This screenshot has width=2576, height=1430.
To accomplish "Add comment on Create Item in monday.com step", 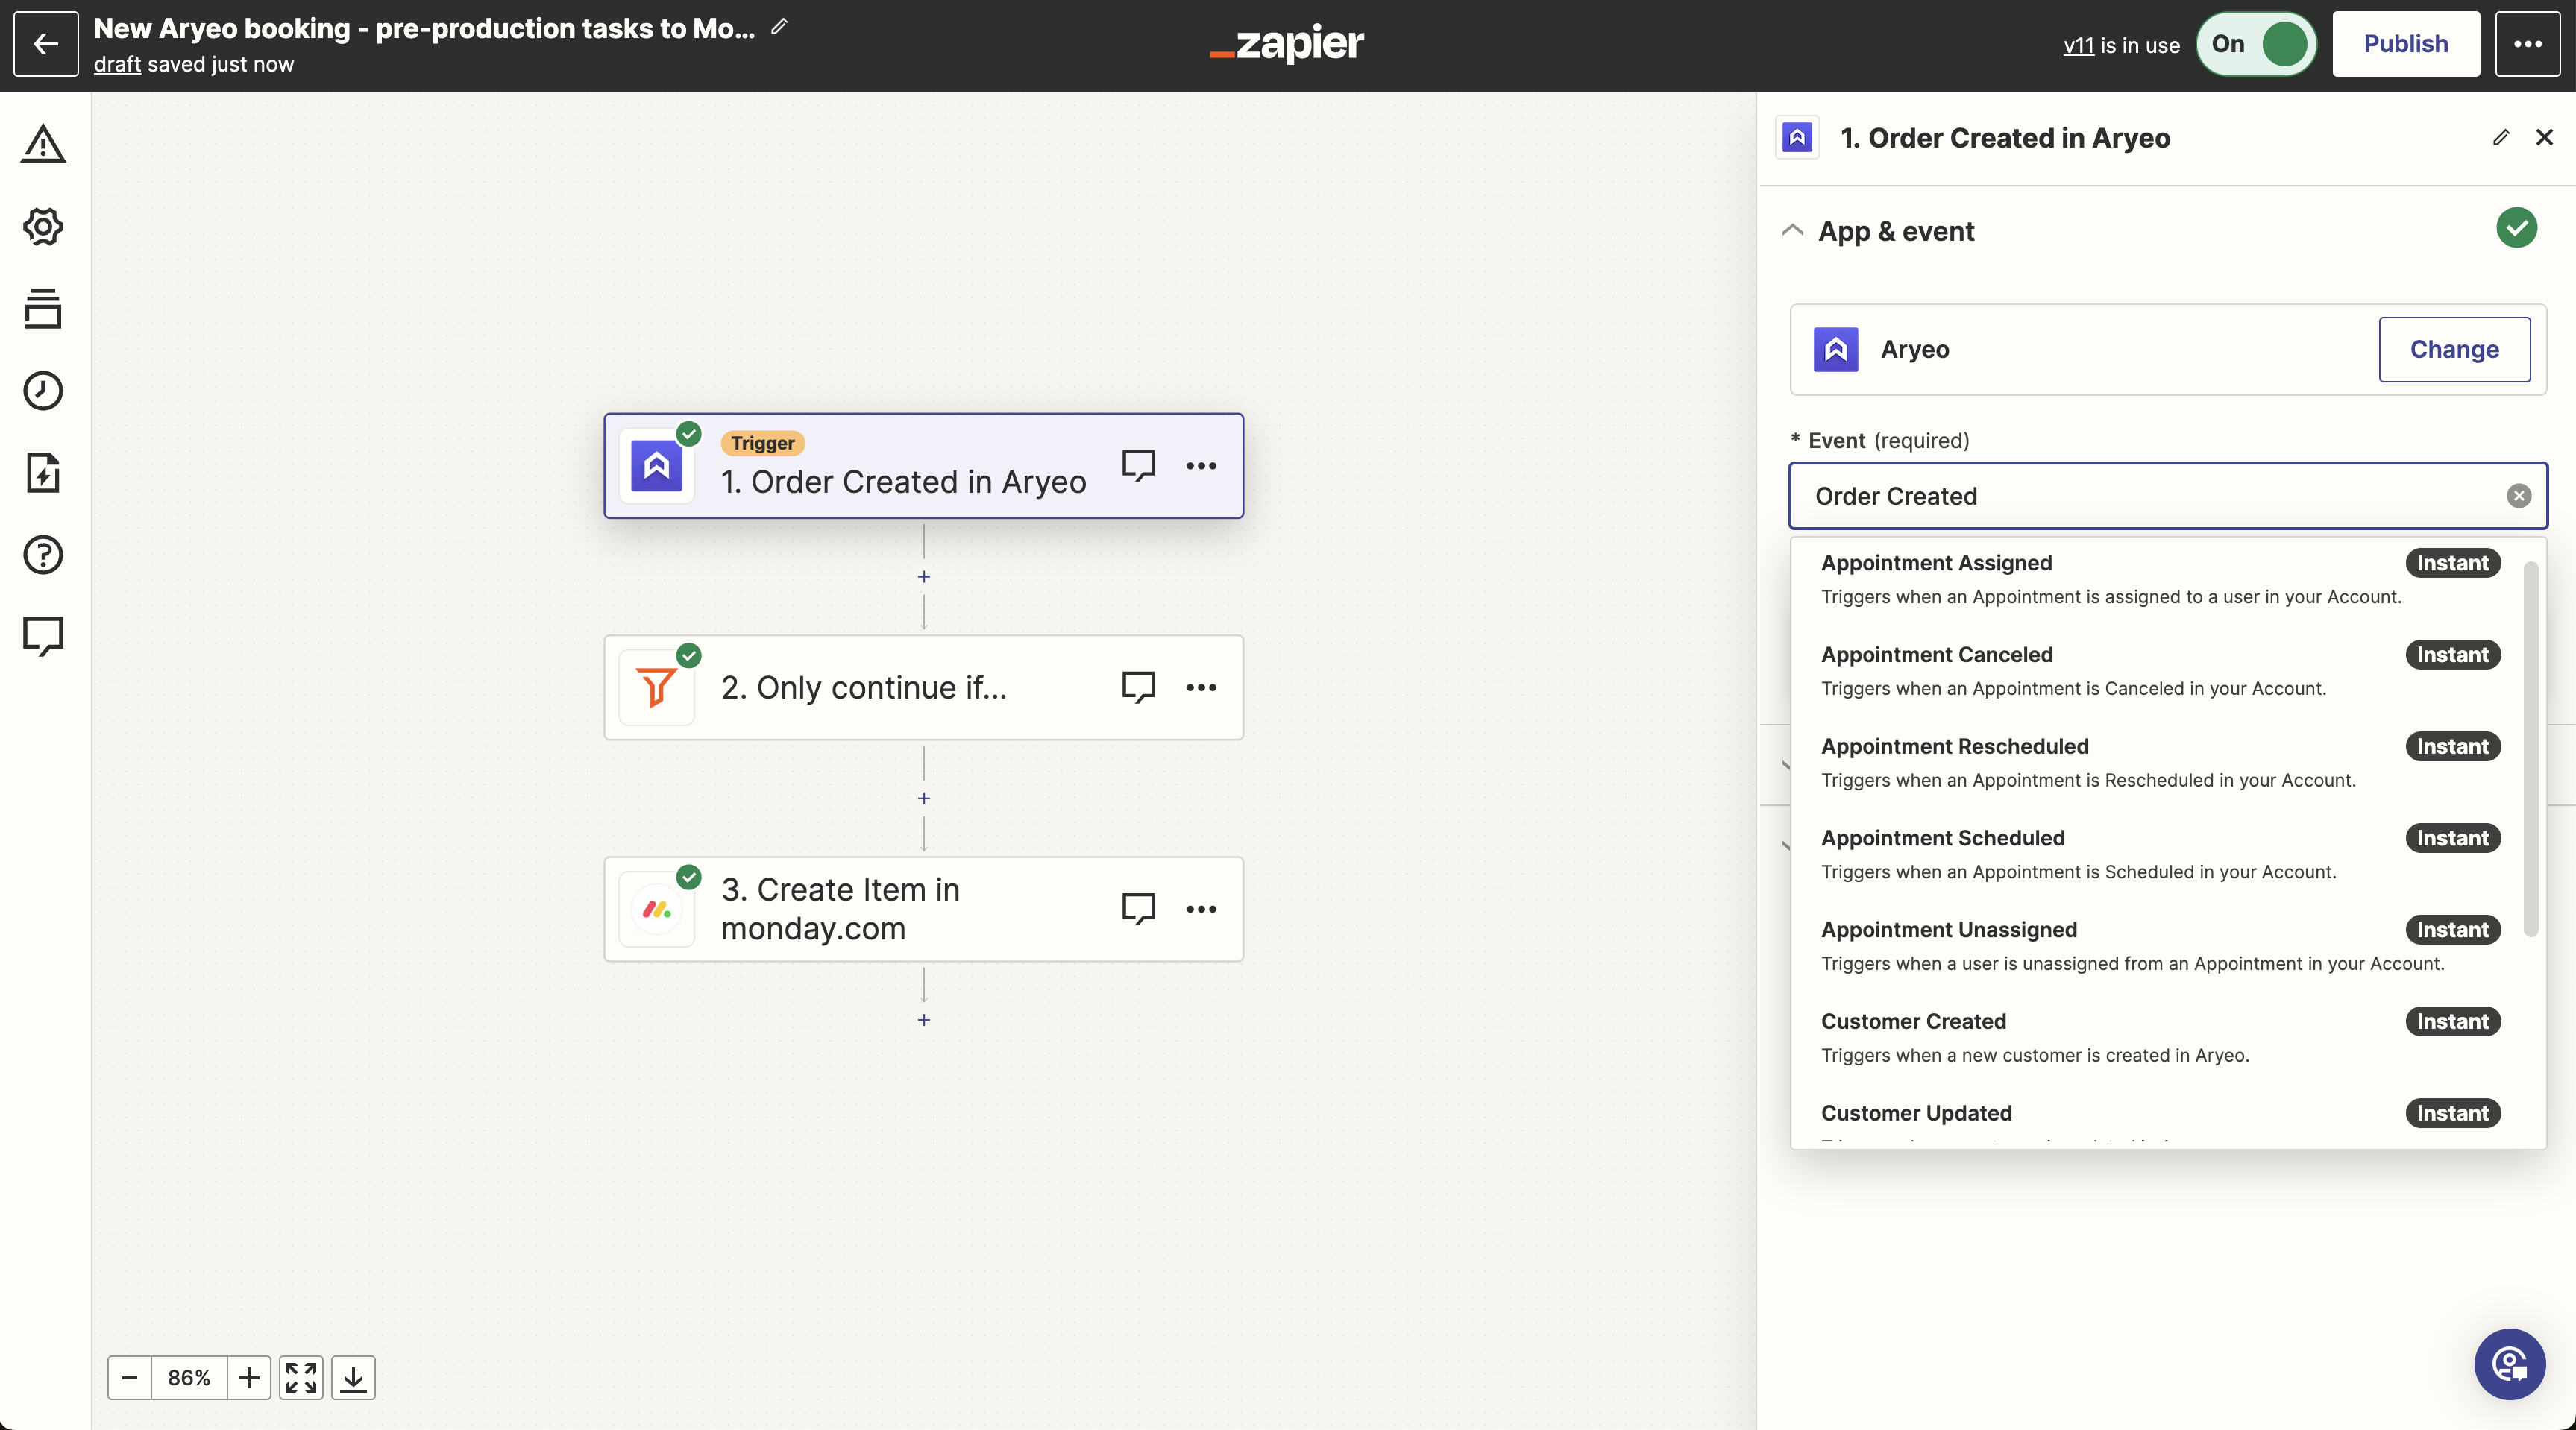I will click(x=1138, y=909).
